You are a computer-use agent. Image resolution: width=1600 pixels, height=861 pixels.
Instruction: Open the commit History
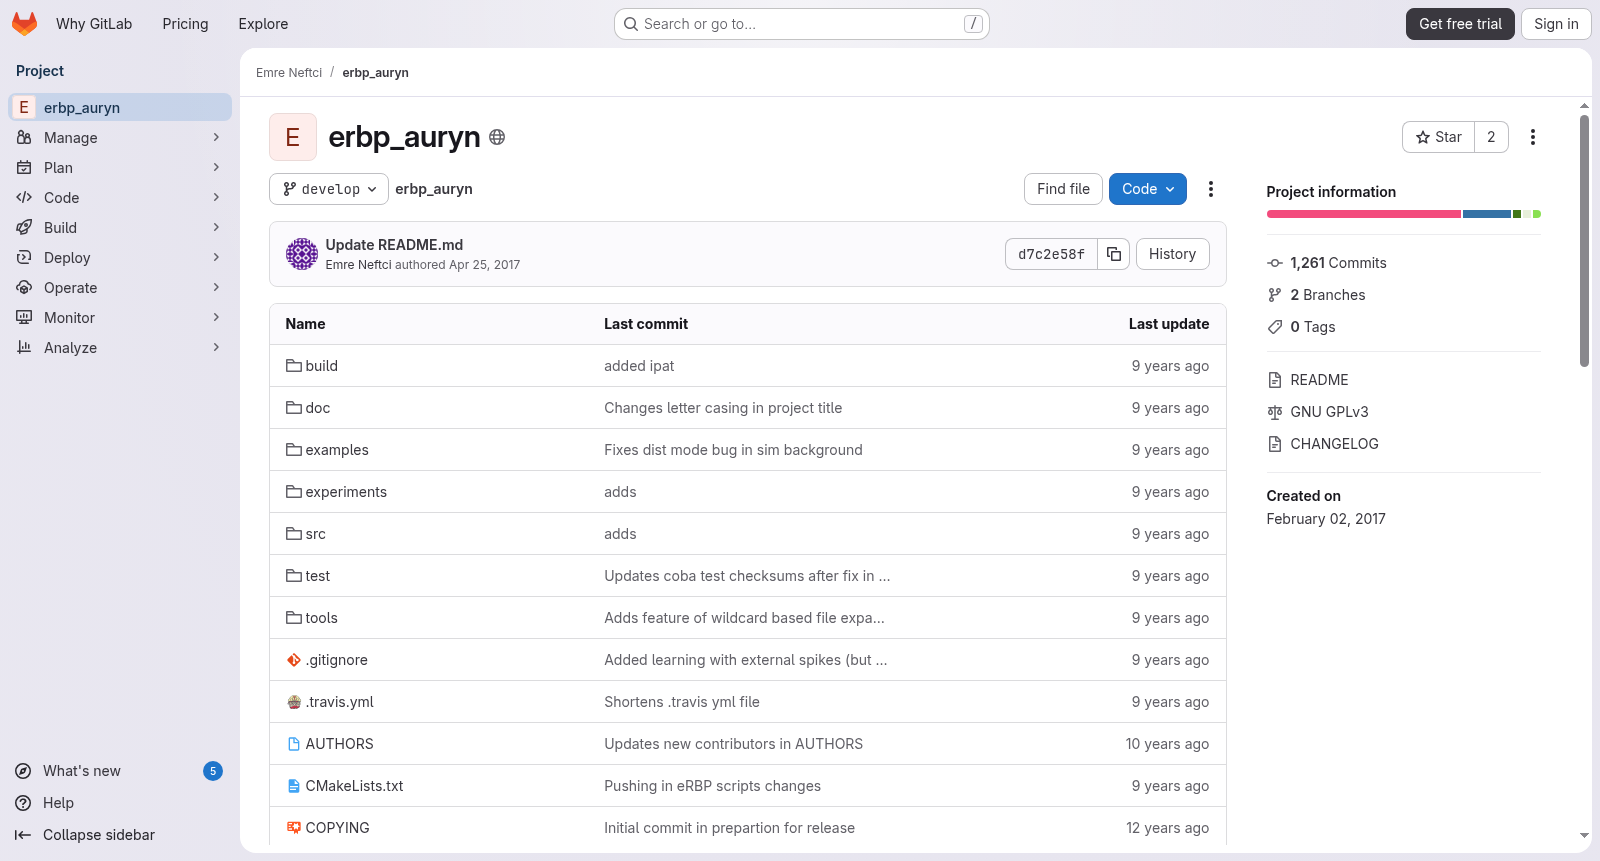click(1172, 254)
